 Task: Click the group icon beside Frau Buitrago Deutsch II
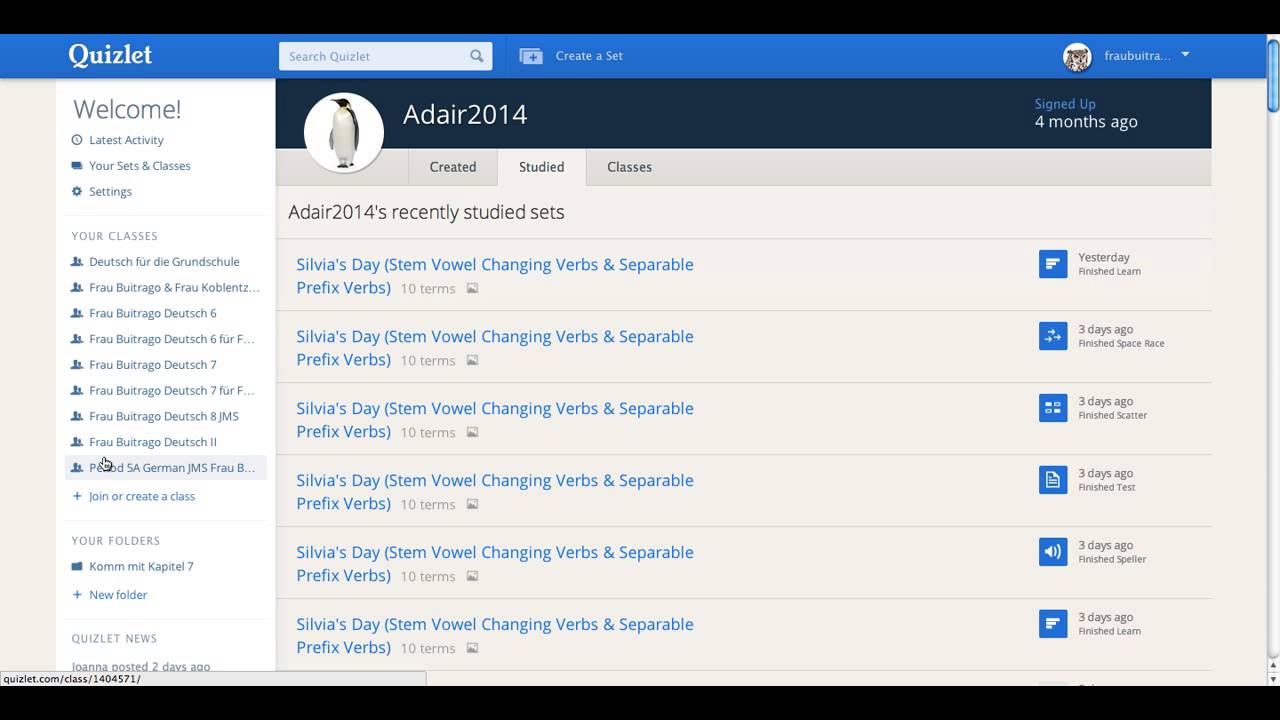pyautogui.click(x=77, y=442)
